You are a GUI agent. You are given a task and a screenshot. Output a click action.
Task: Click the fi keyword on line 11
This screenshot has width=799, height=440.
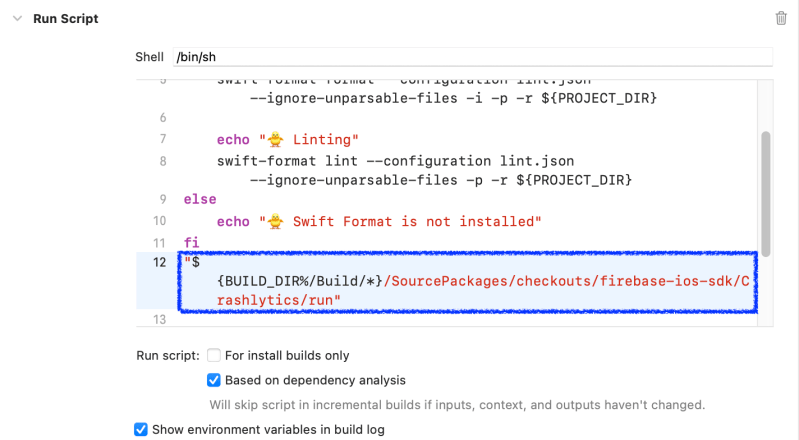[191, 242]
